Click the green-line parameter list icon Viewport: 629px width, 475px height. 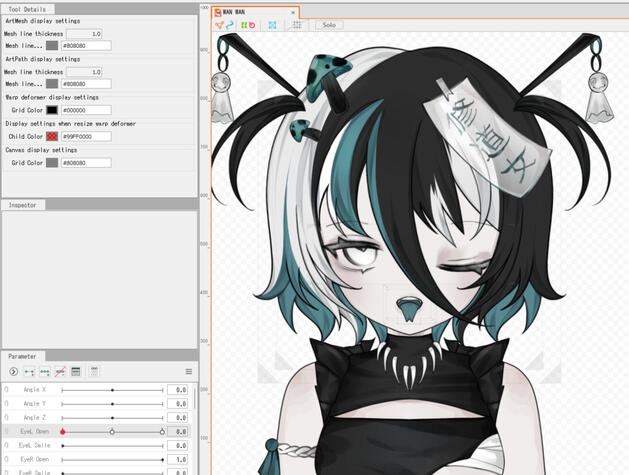click(75, 371)
